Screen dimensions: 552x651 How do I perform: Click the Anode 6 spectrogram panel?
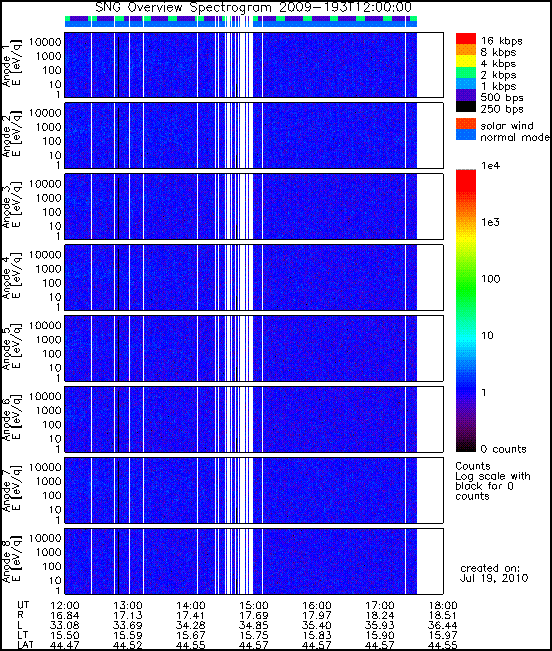tap(254, 419)
